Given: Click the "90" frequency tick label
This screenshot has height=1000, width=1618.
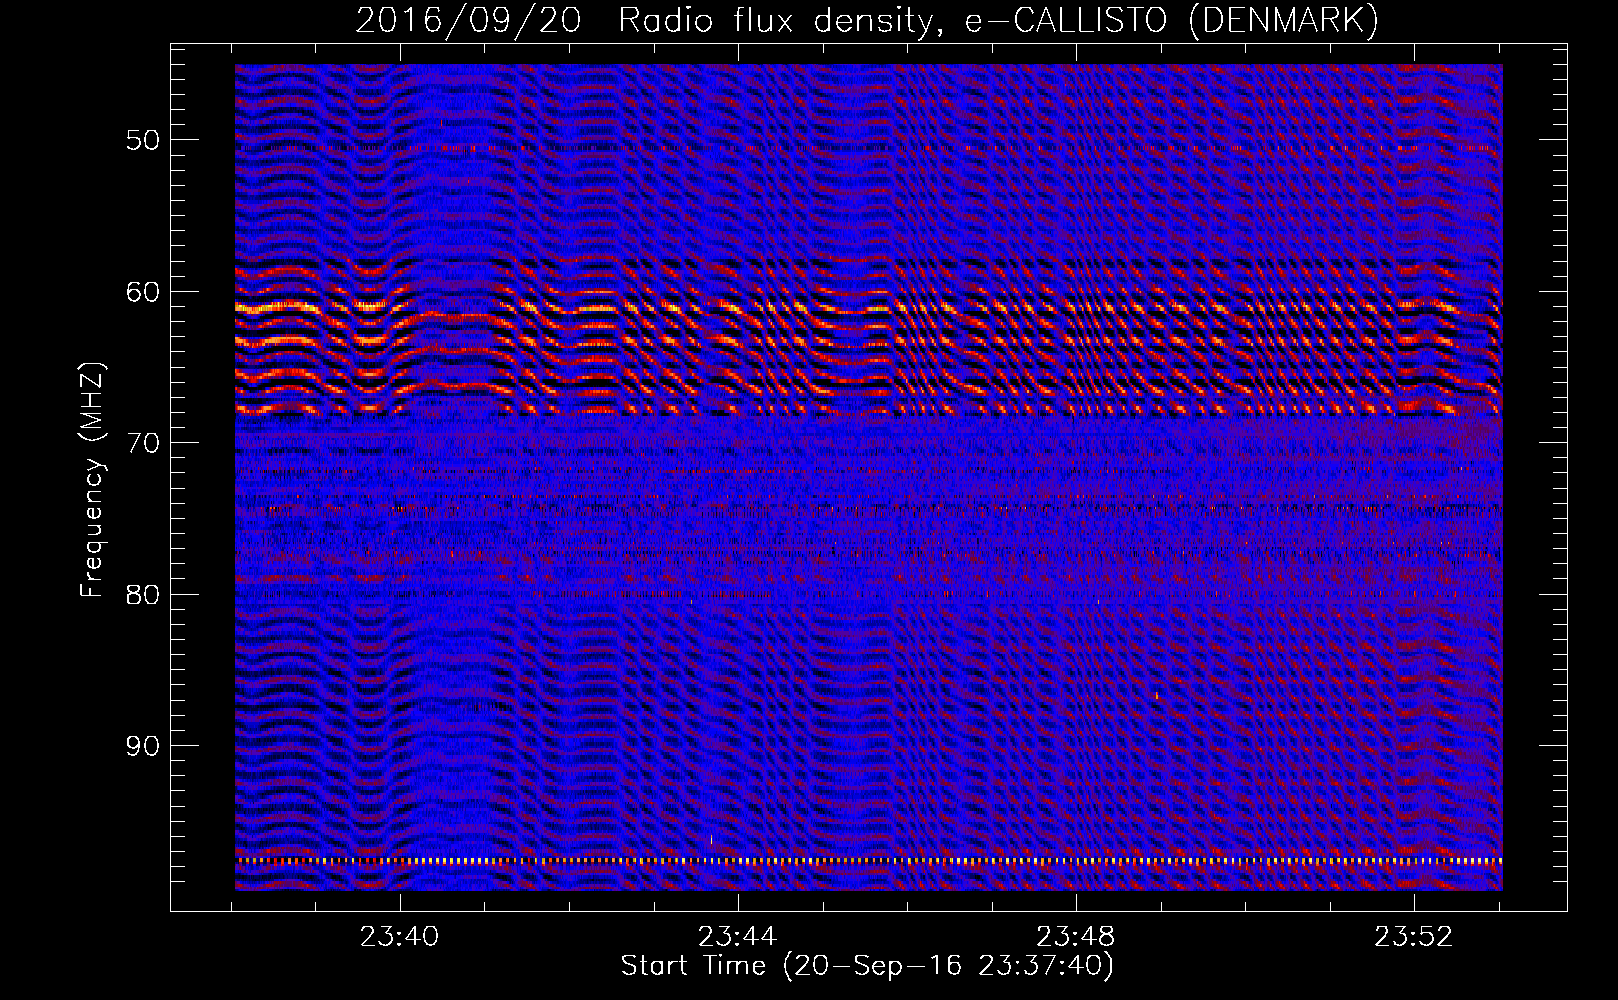Looking at the screenshot, I should pyautogui.click(x=143, y=747).
